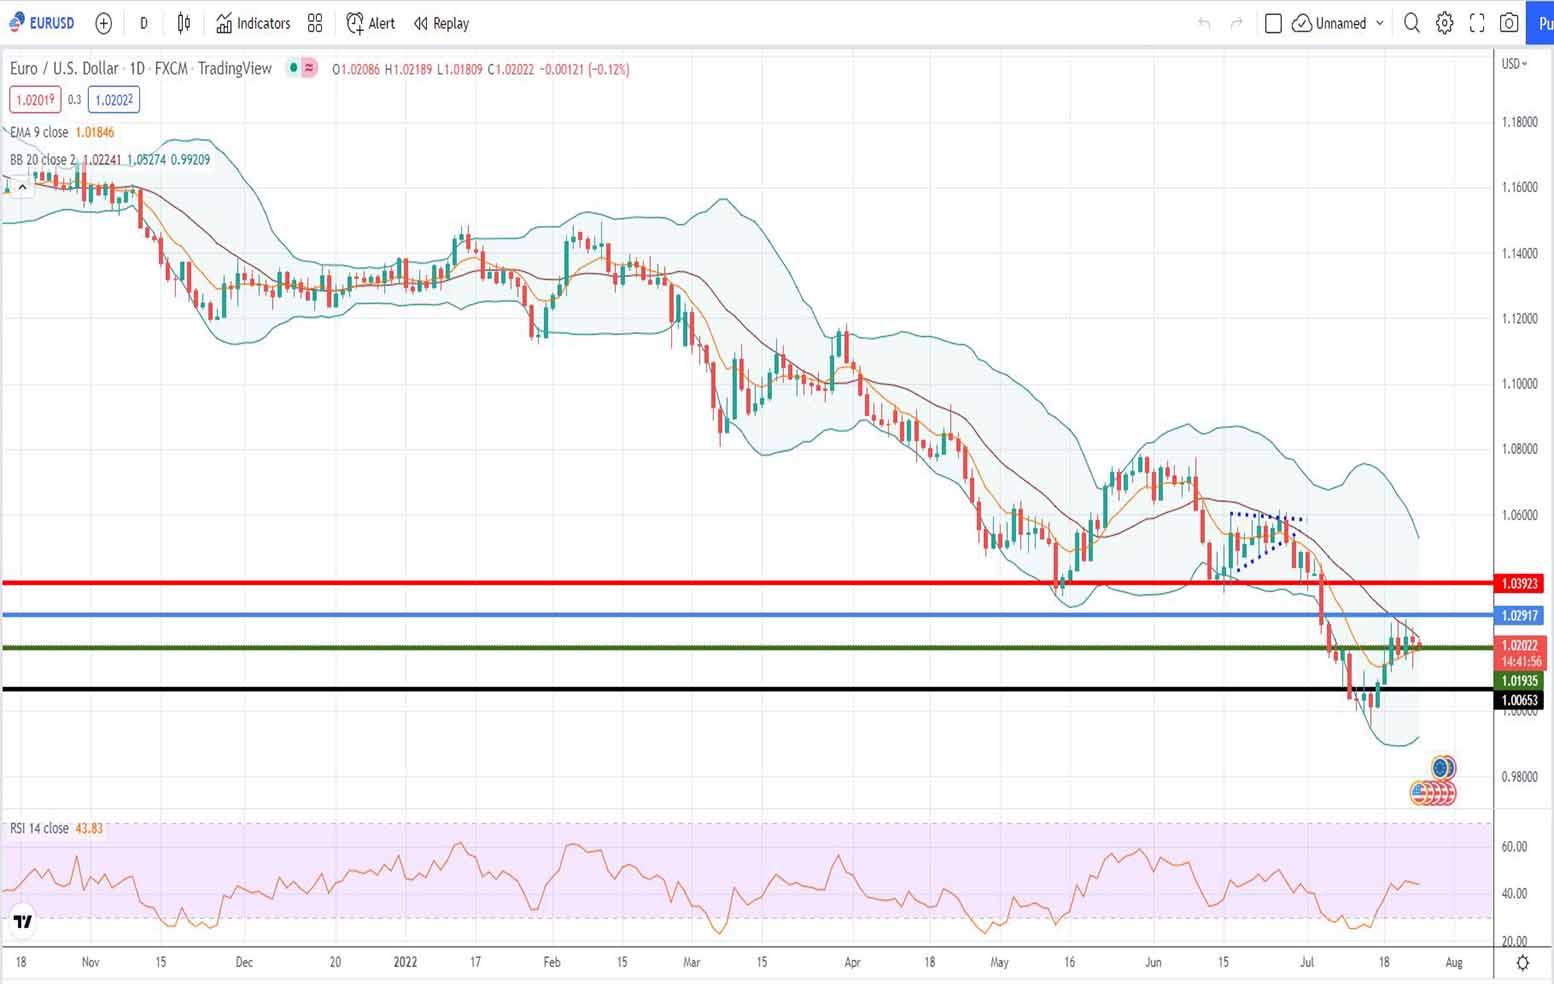Click the magnifier quick search icon
The width and height of the screenshot is (1554, 984).
pyautogui.click(x=1411, y=23)
